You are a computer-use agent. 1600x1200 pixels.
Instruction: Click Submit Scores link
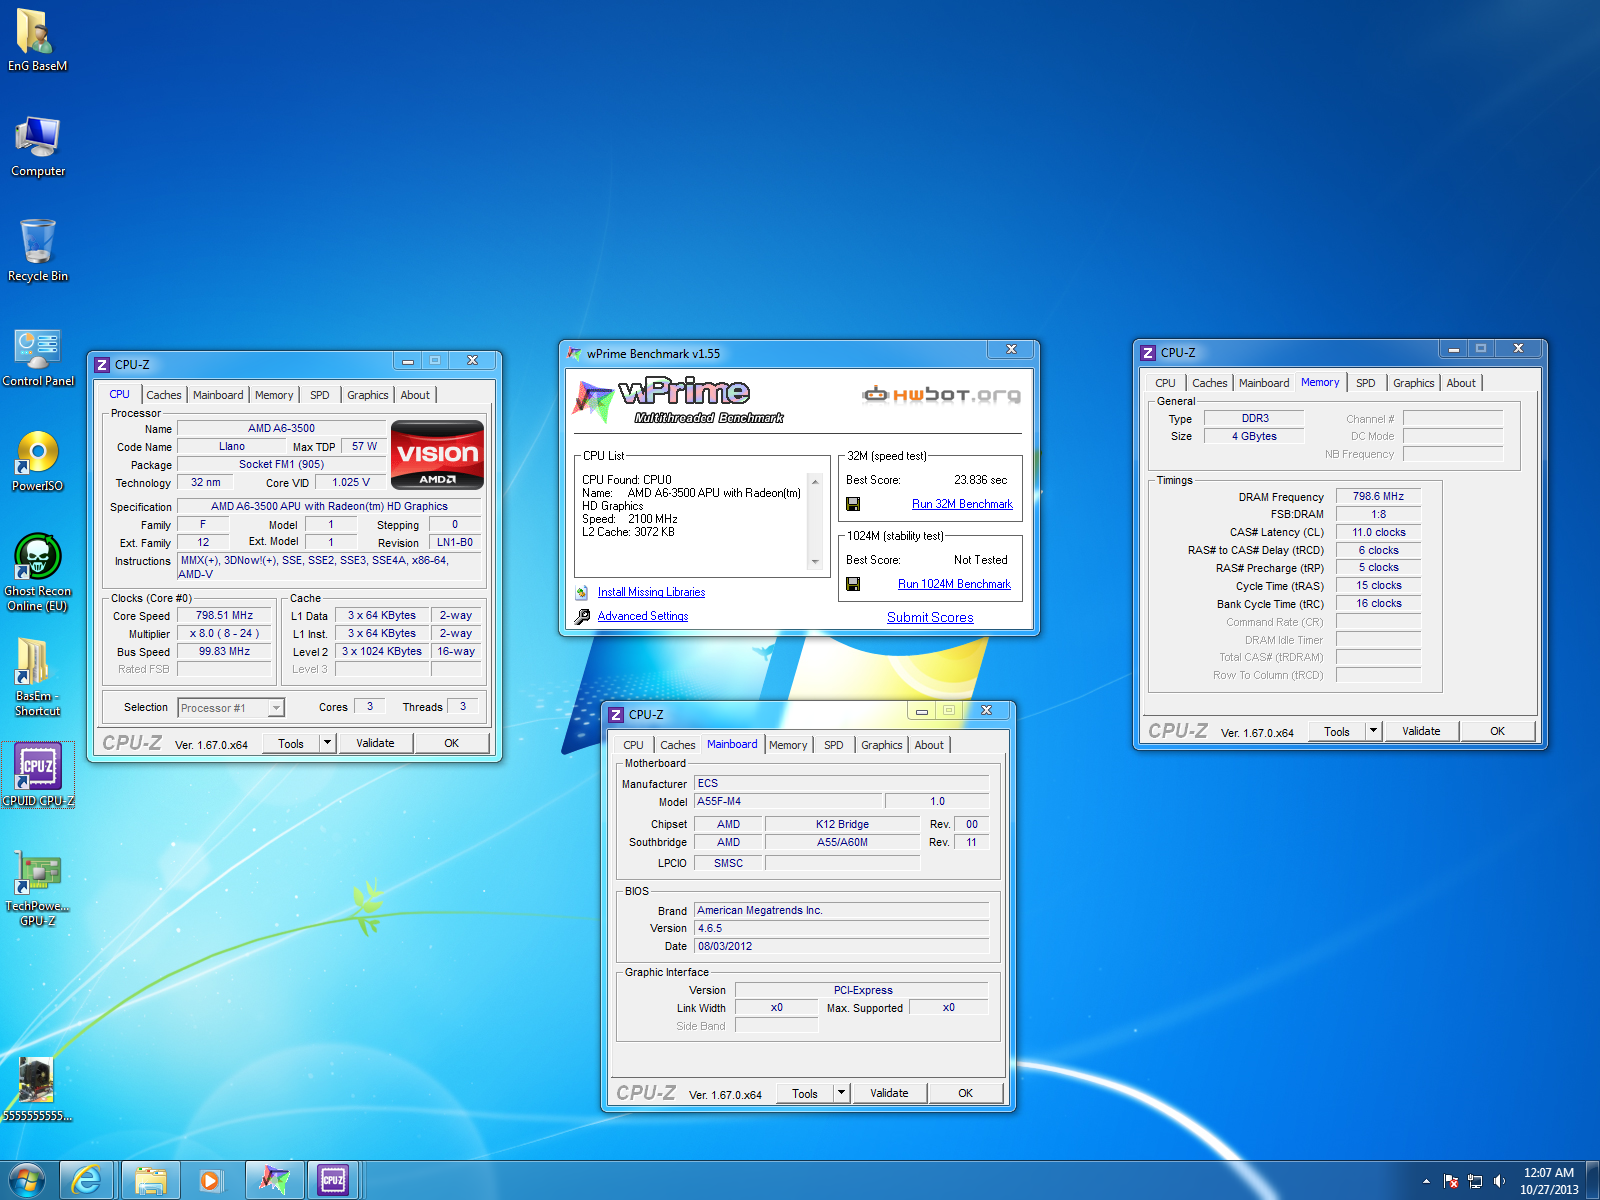pyautogui.click(x=930, y=617)
